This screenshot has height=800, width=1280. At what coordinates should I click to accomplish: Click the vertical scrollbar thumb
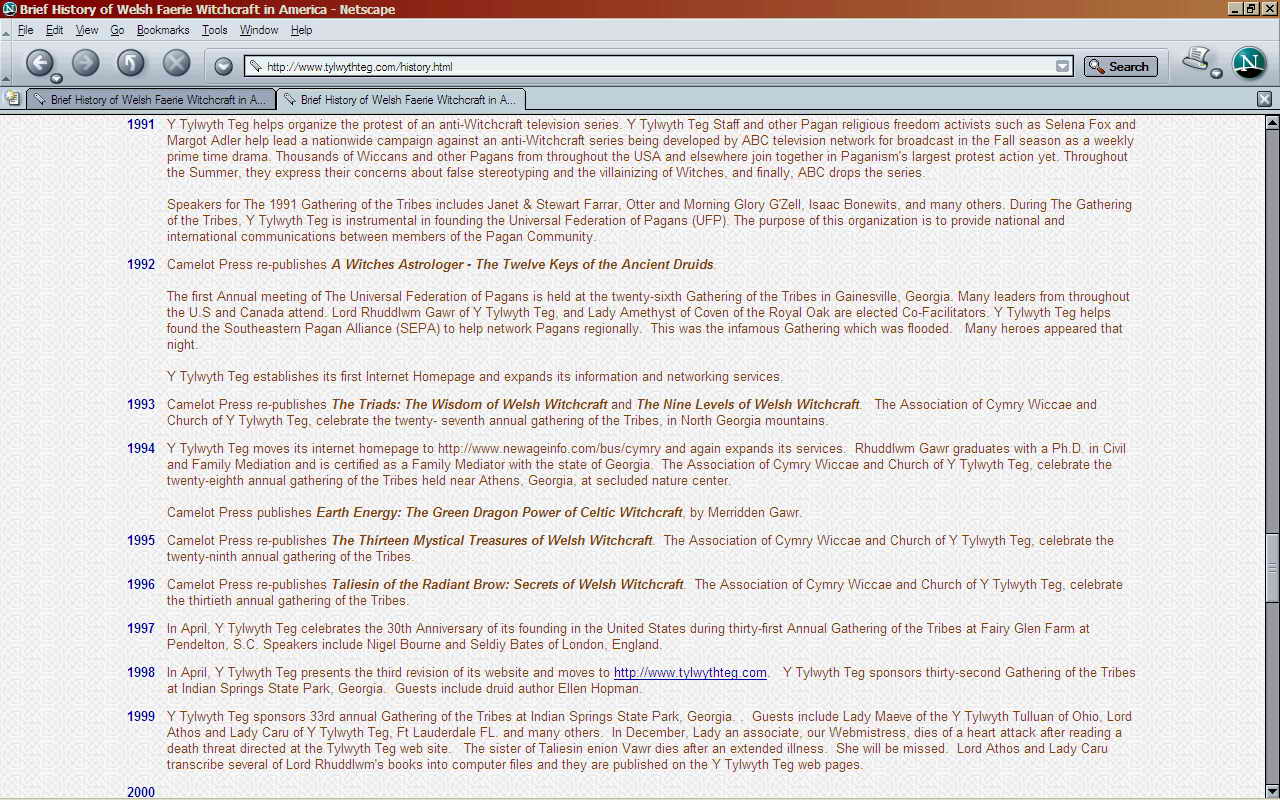pyautogui.click(x=1272, y=567)
